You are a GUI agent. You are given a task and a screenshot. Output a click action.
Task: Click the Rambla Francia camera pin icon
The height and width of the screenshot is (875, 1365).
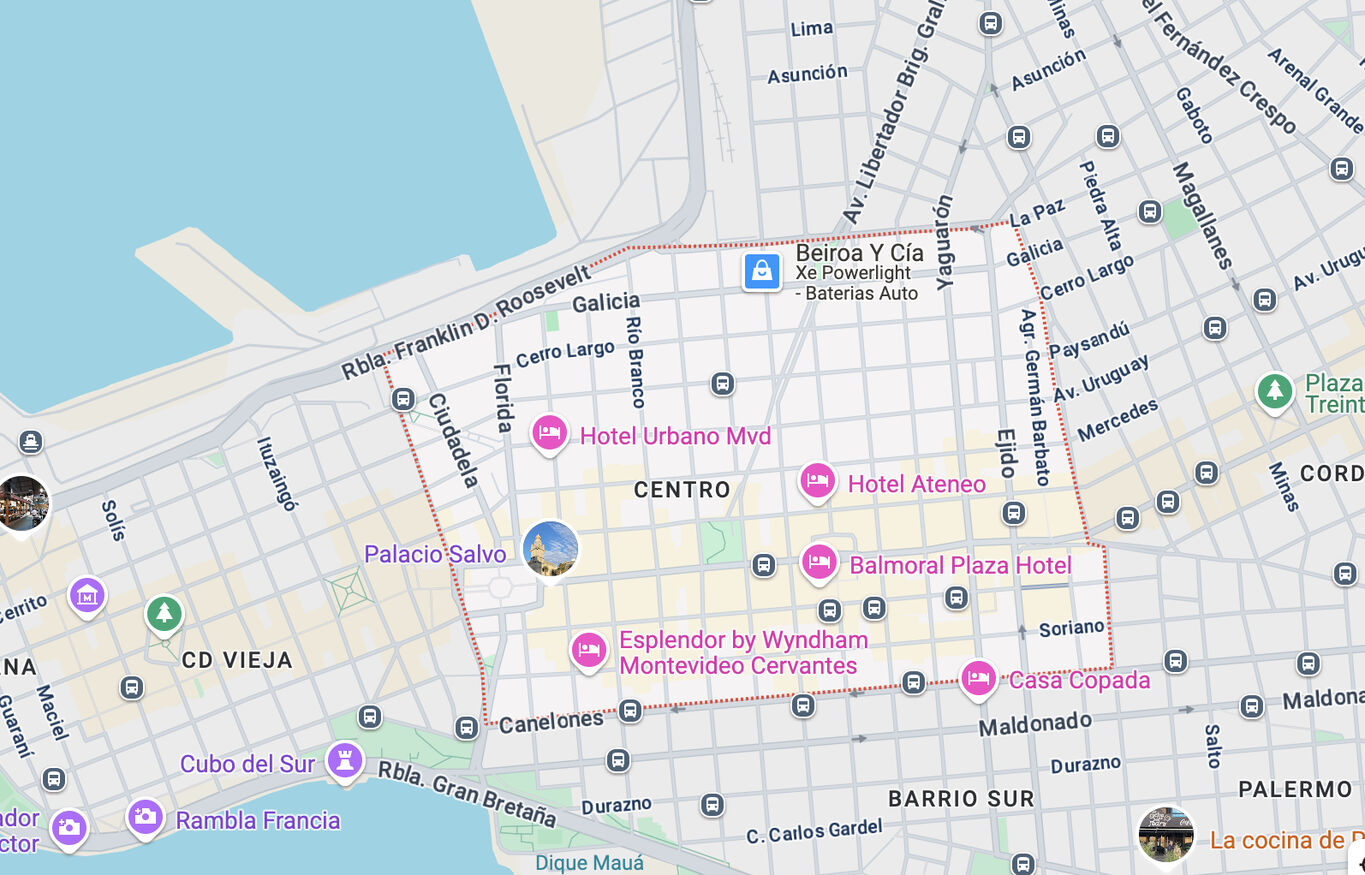coord(145,817)
